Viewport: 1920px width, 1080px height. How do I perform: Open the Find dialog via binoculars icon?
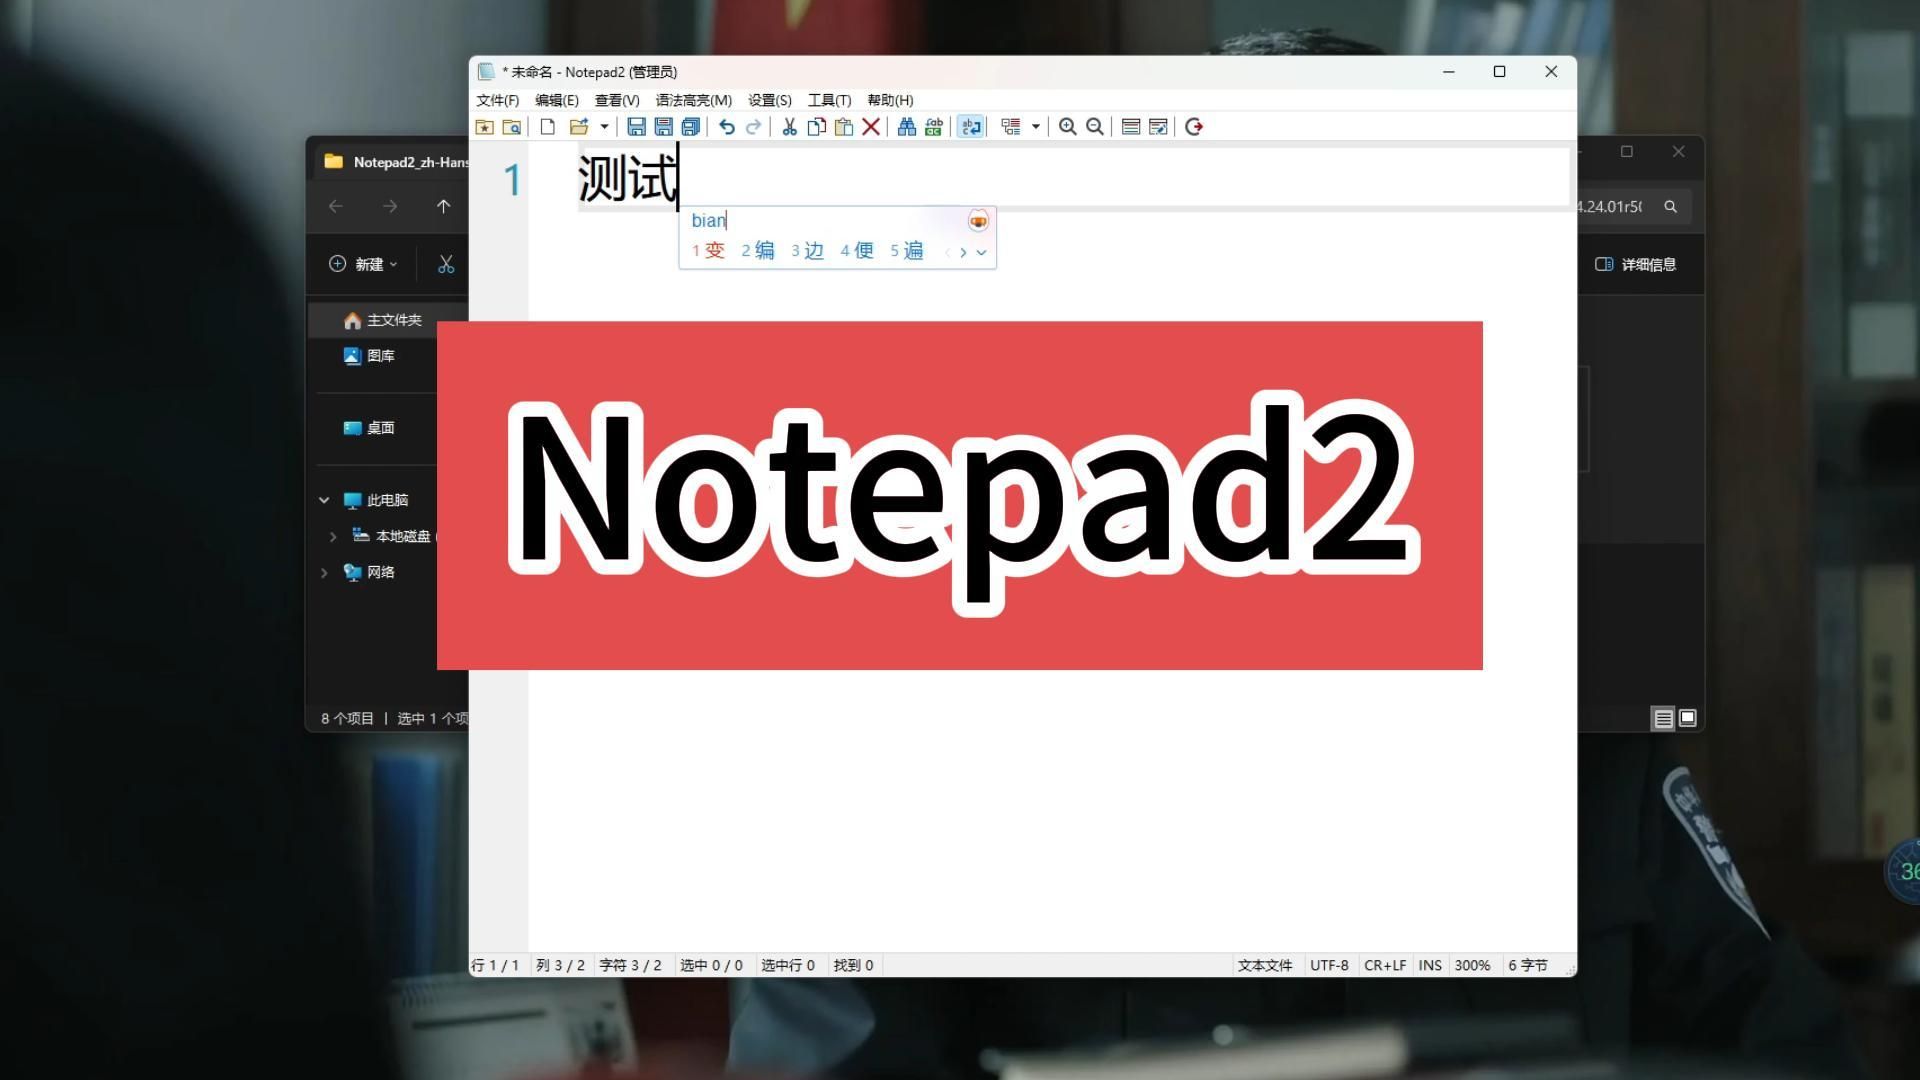907,126
